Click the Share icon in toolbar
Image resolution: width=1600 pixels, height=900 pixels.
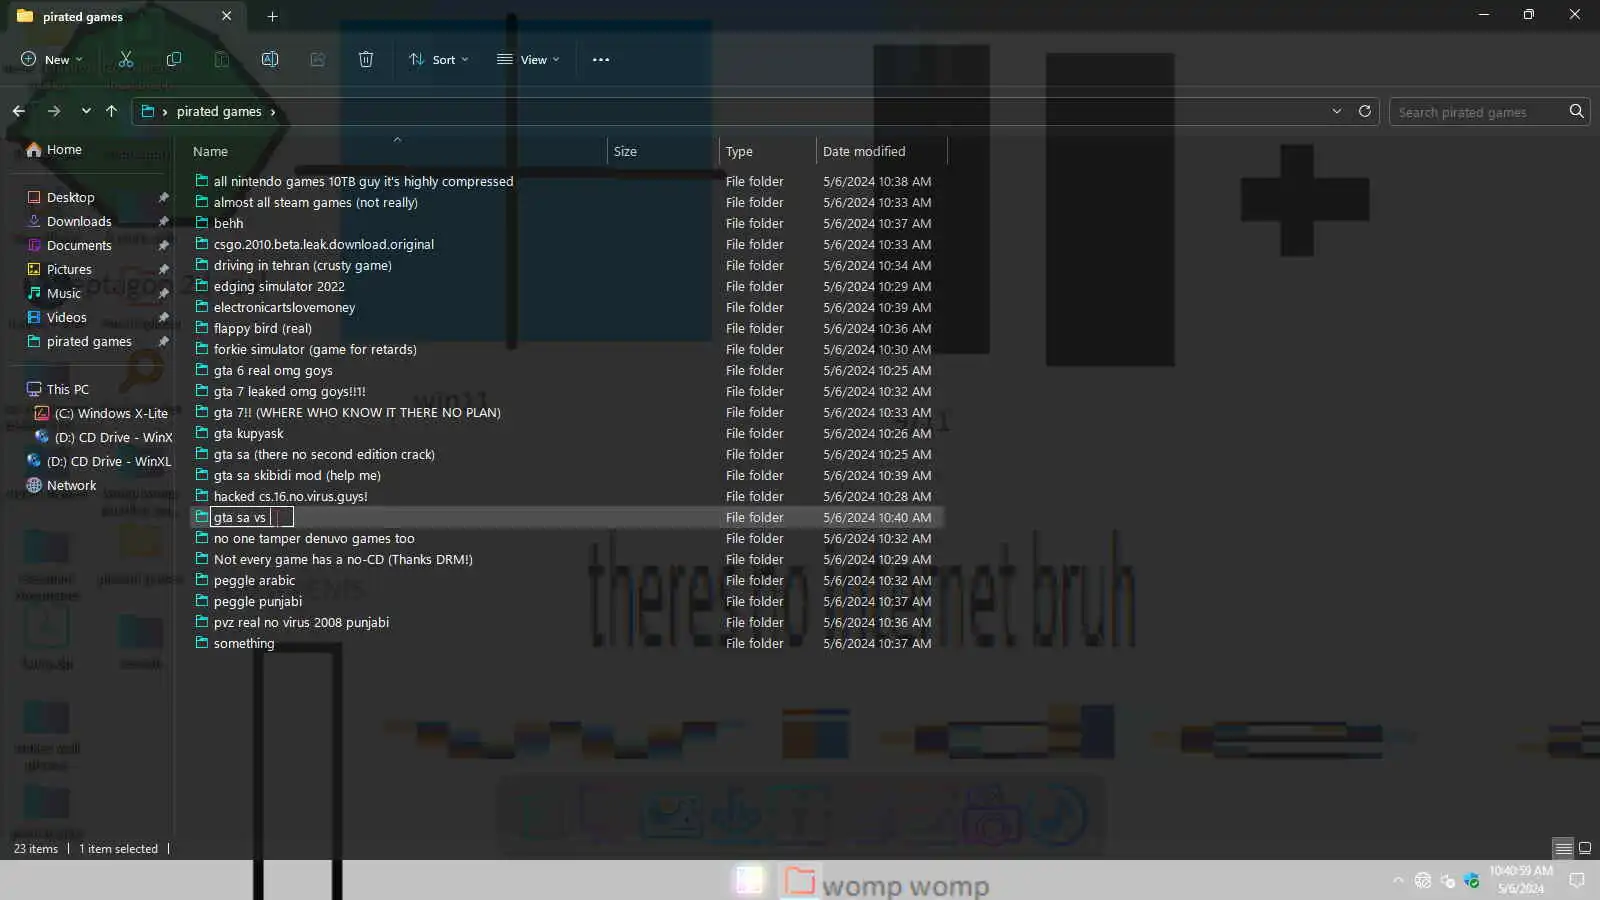coord(318,59)
